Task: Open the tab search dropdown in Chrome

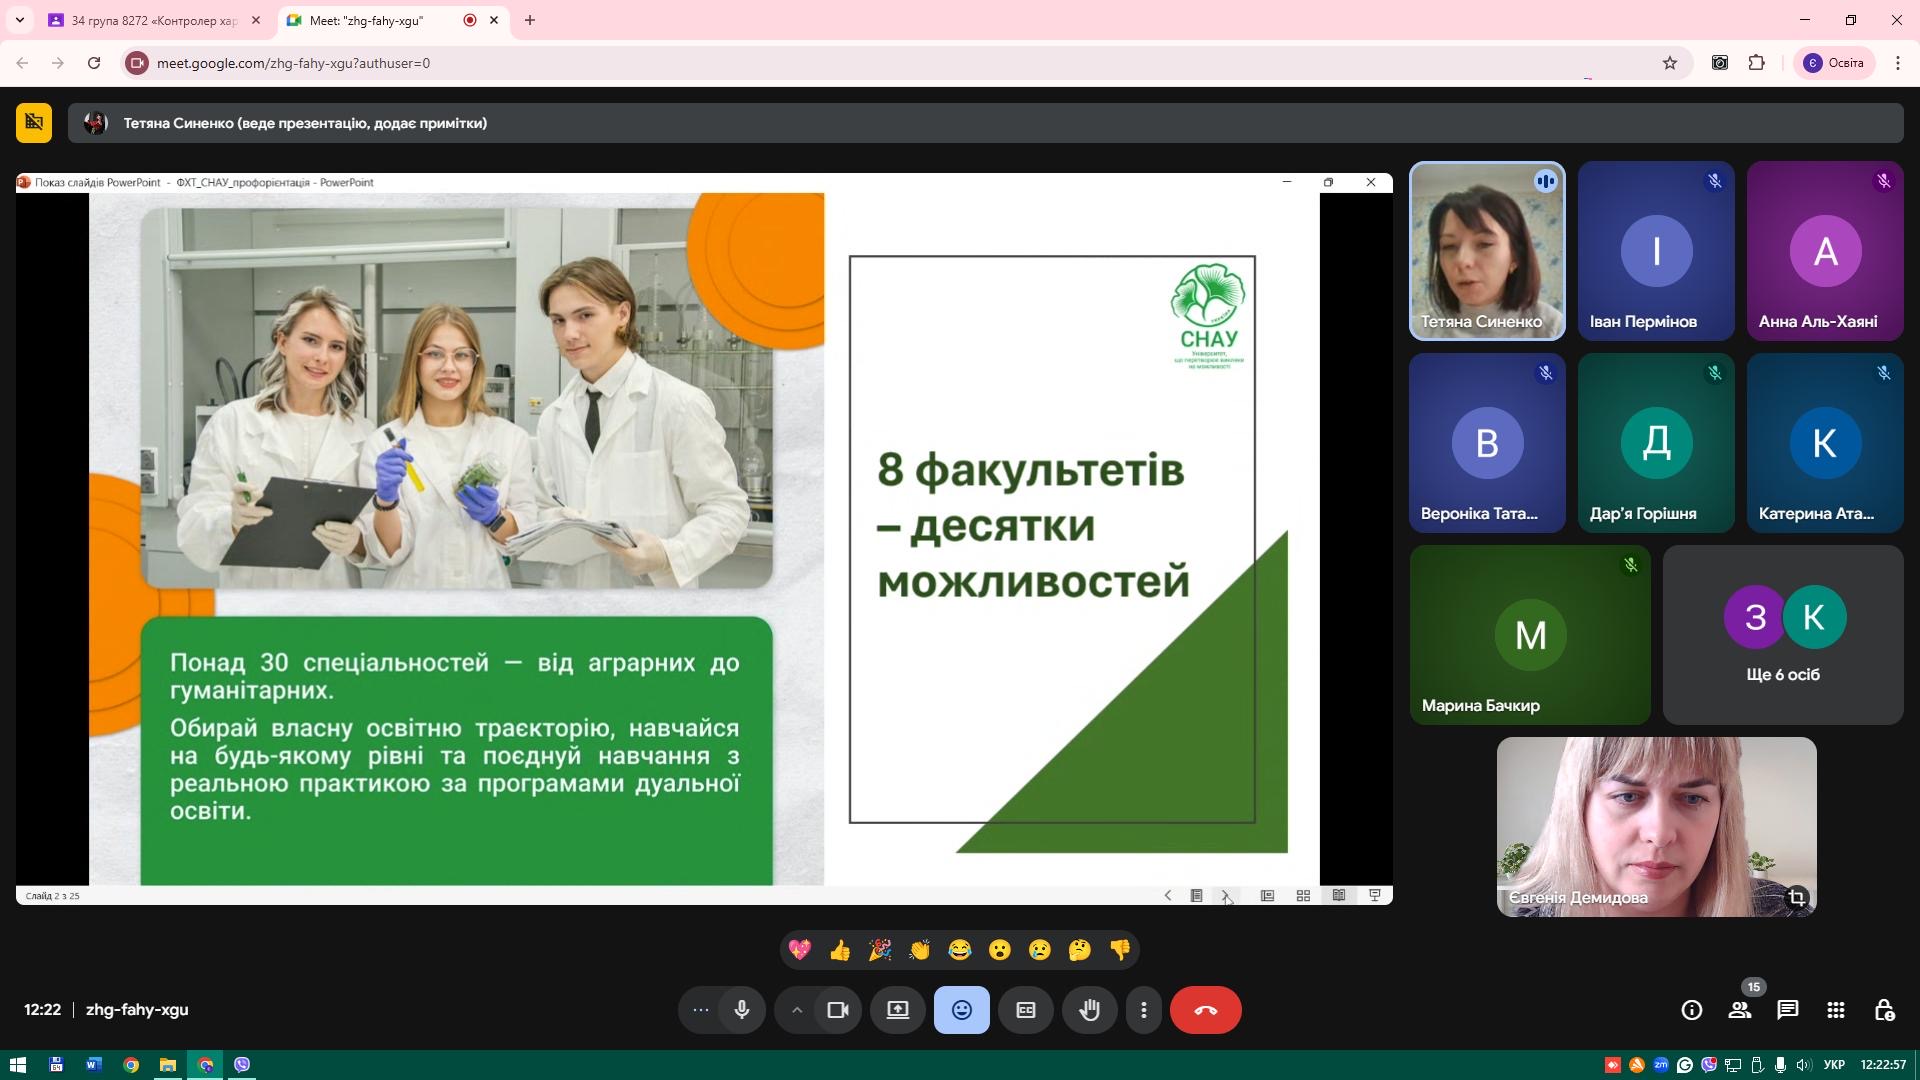Action: [19, 20]
